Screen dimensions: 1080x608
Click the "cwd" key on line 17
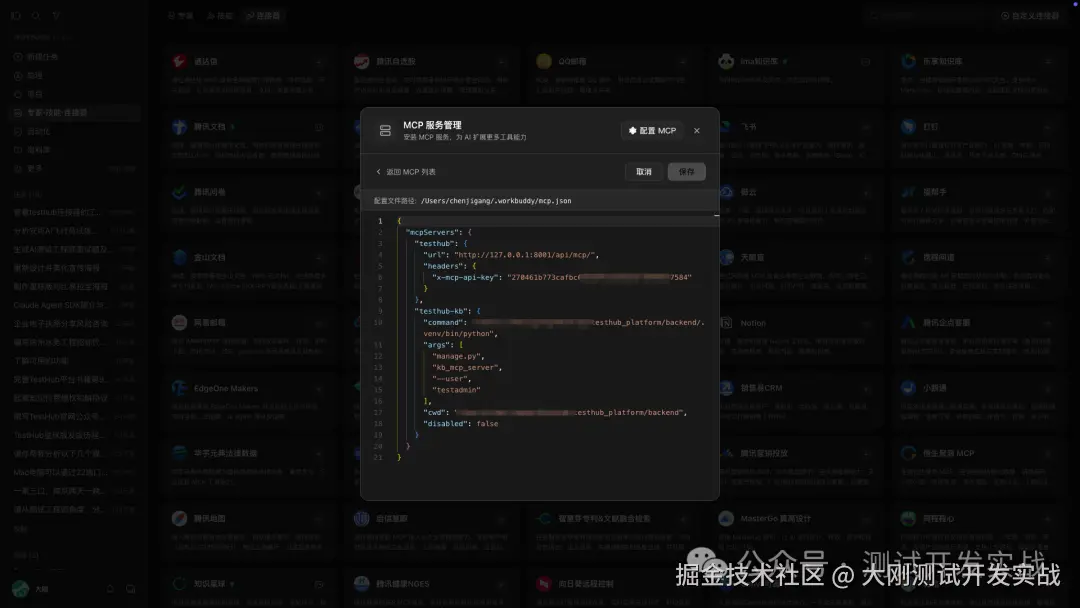(436, 412)
